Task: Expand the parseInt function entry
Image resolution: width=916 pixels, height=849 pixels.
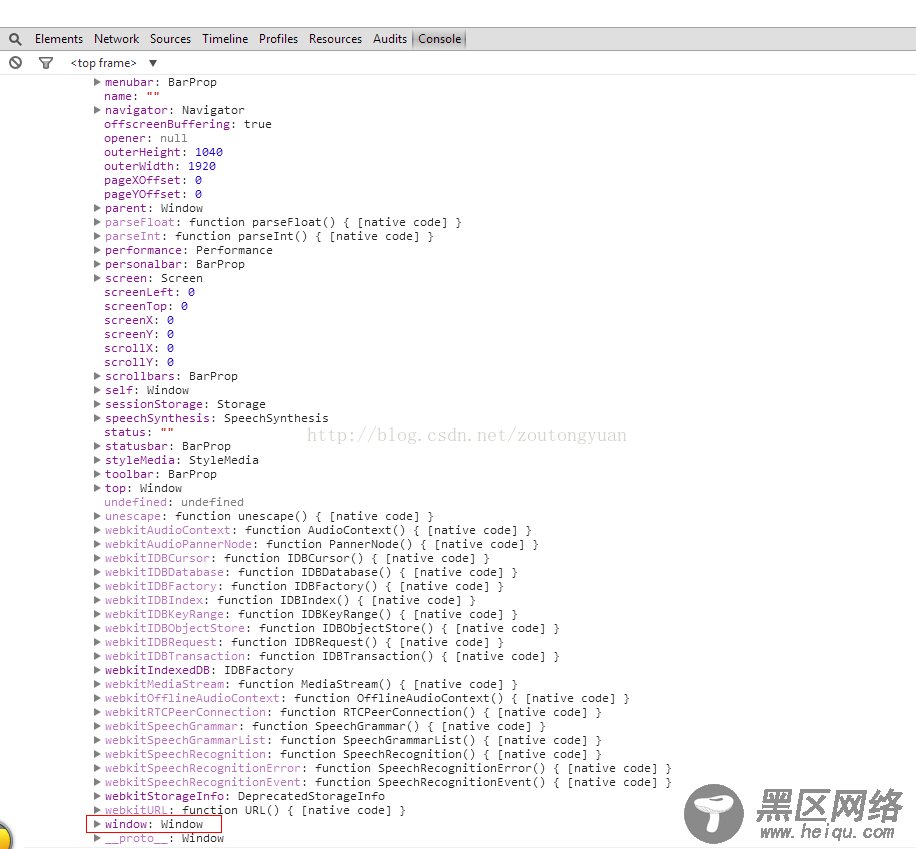Action: [97, 236]
